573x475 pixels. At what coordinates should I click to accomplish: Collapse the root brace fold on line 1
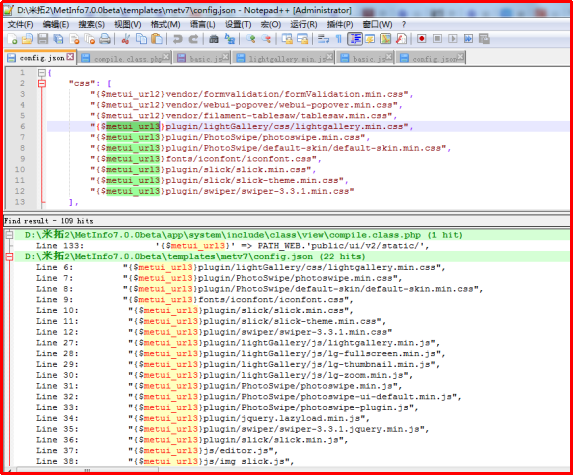(42, 73)
